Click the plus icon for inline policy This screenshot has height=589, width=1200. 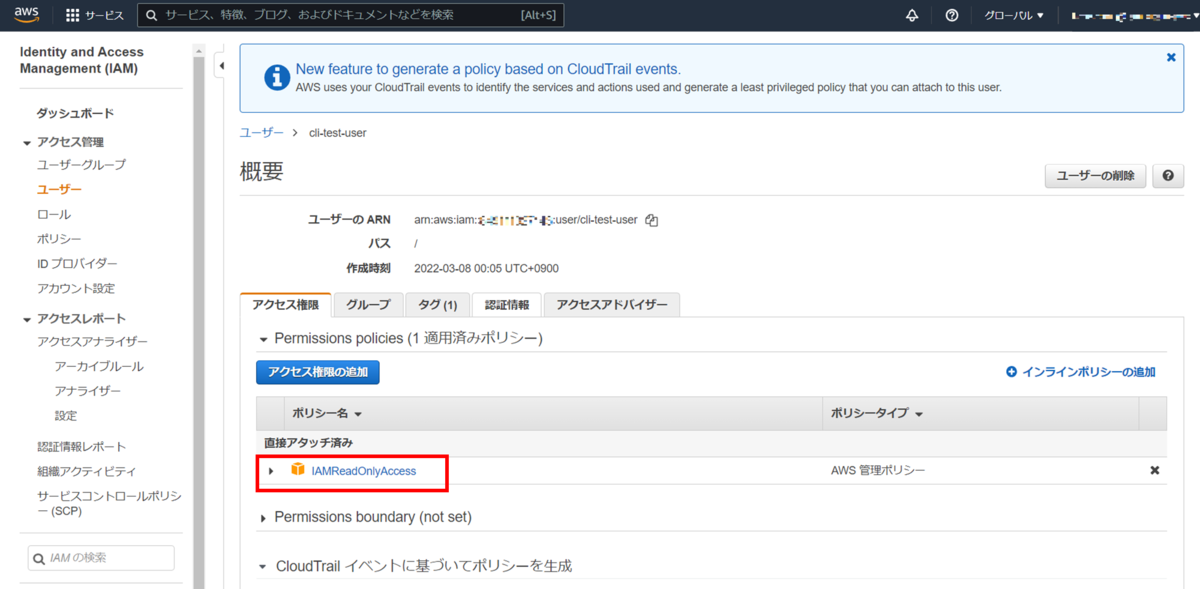click(1011, 372)
